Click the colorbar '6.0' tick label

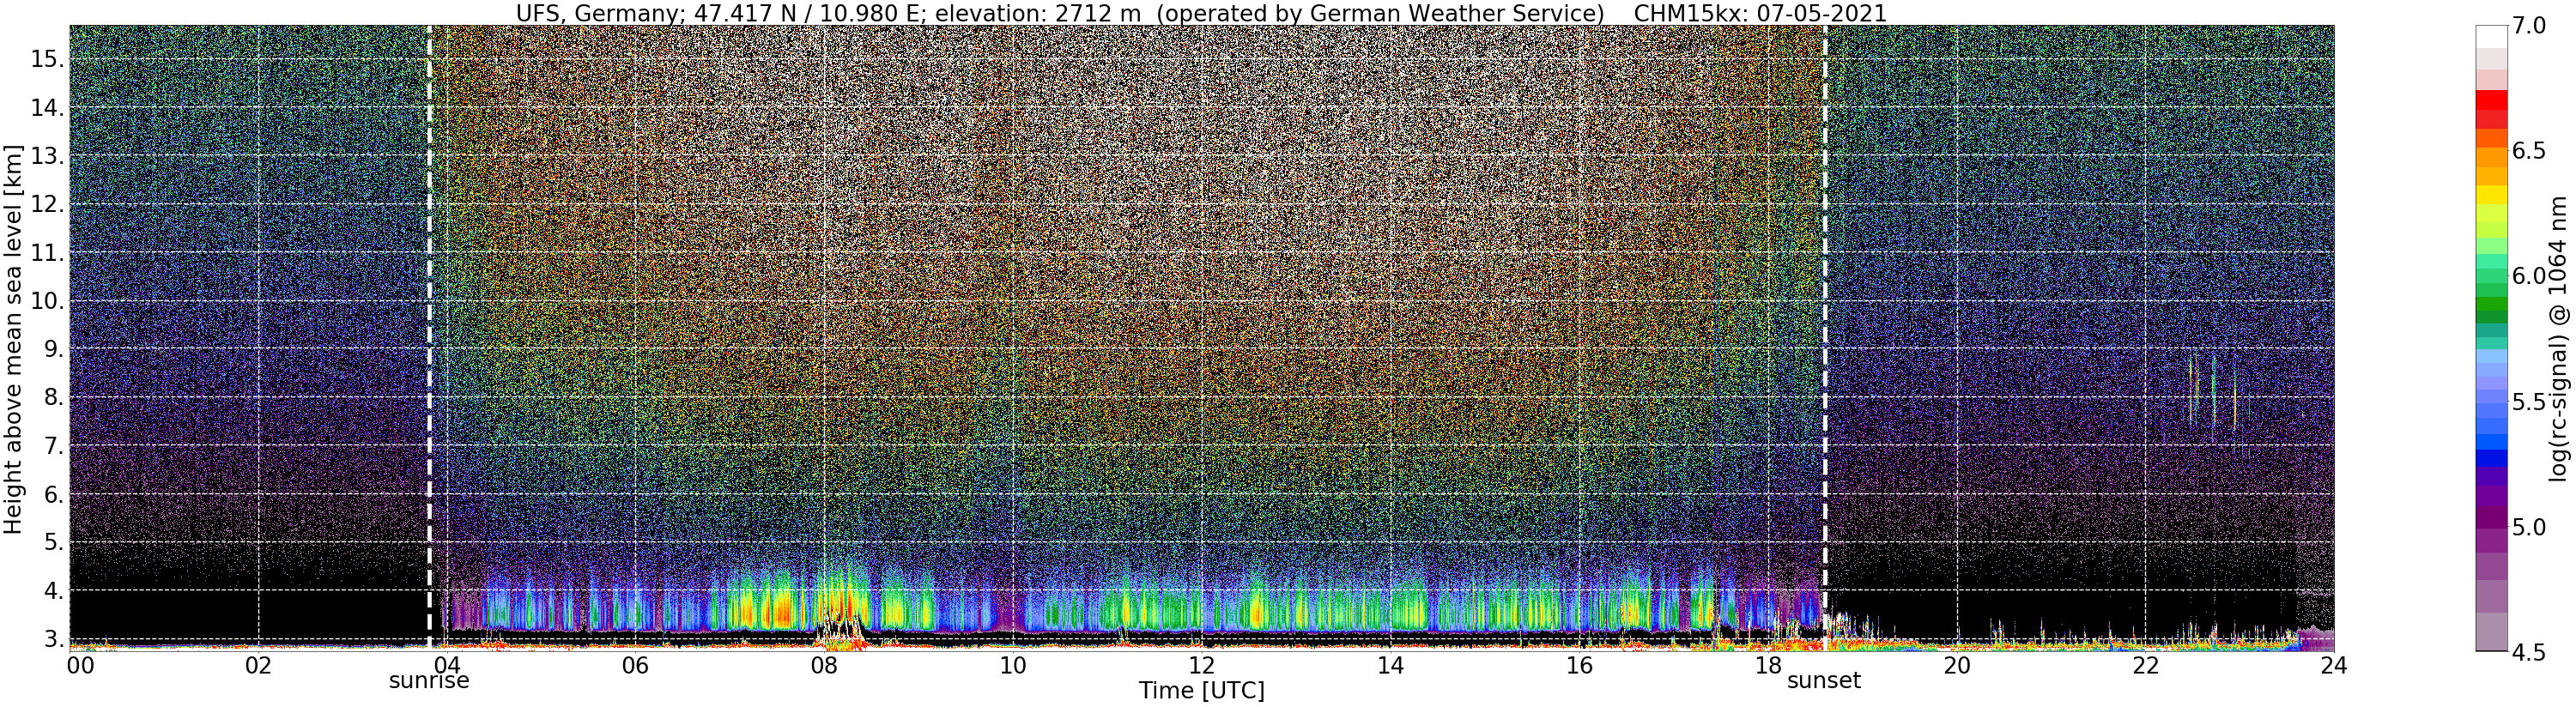click(2528, 276)
